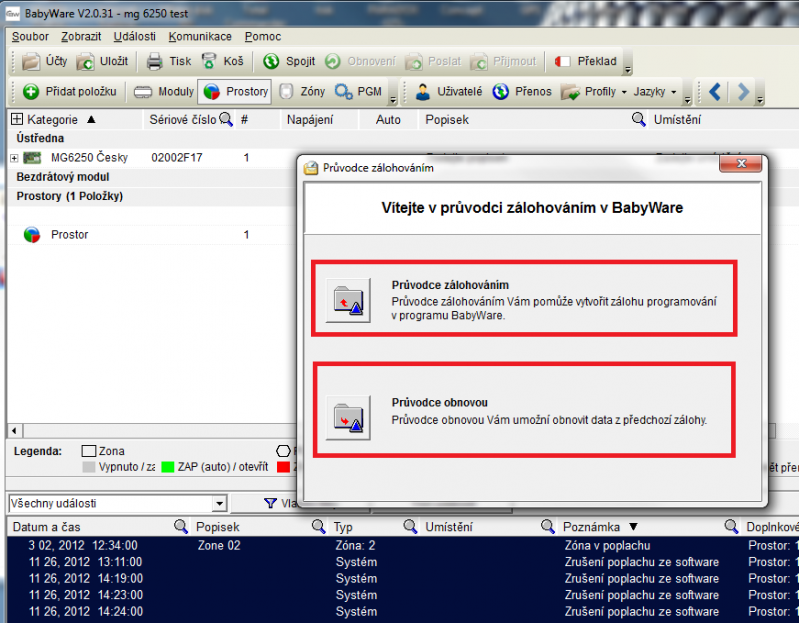Expand the MG6250 Česky tree node
The height and width of the screenshot is (623, 799).
click(x=14, y=158)
